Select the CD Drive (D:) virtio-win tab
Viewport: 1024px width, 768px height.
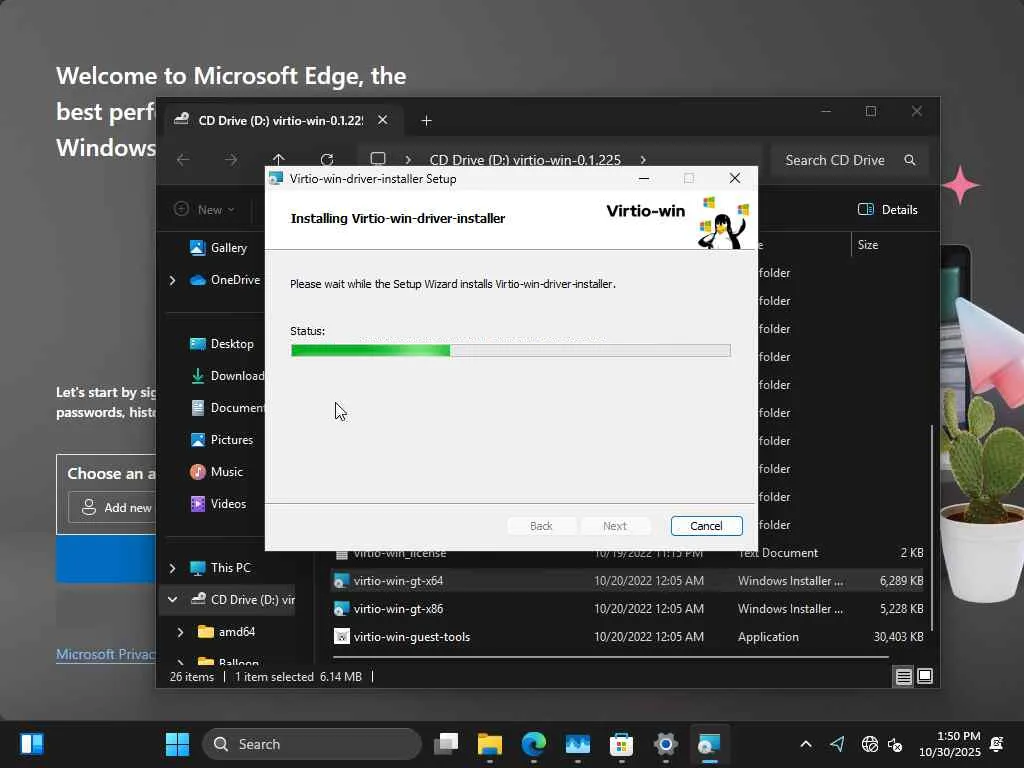(281, 120)
